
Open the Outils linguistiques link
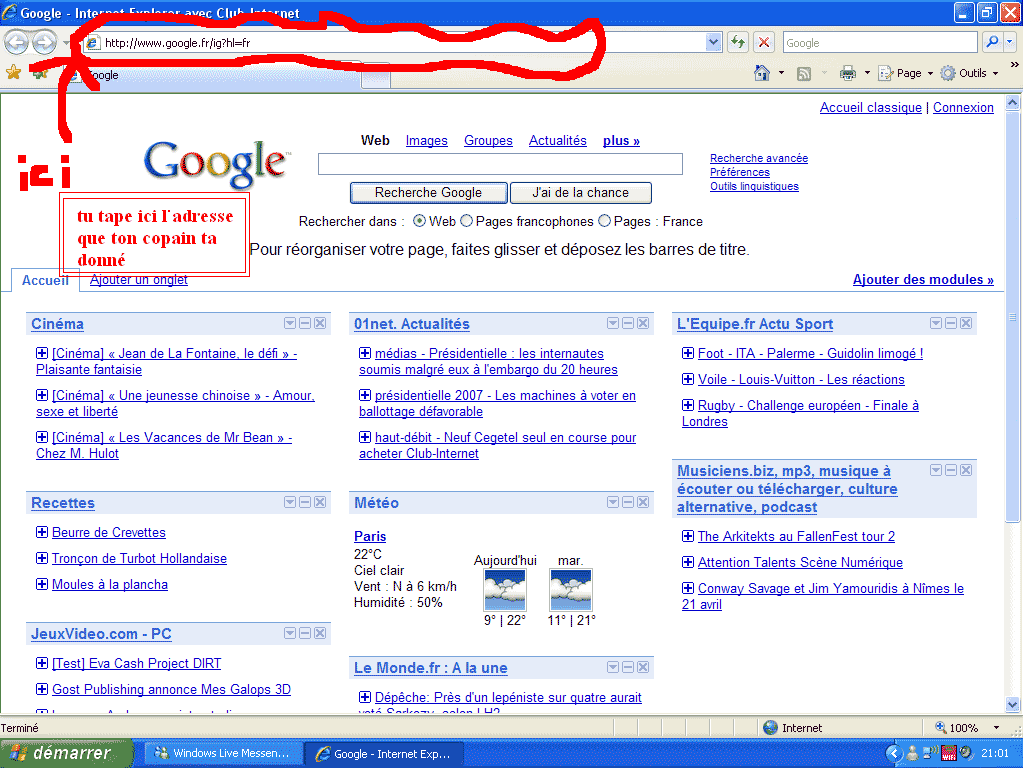pyautogui.click(x=754, y=186)
